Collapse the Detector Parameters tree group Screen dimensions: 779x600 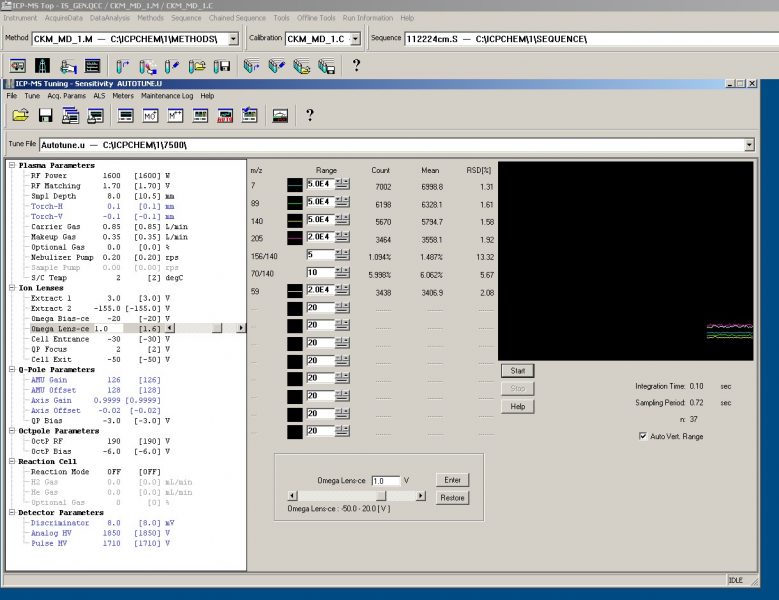point(12,512)
